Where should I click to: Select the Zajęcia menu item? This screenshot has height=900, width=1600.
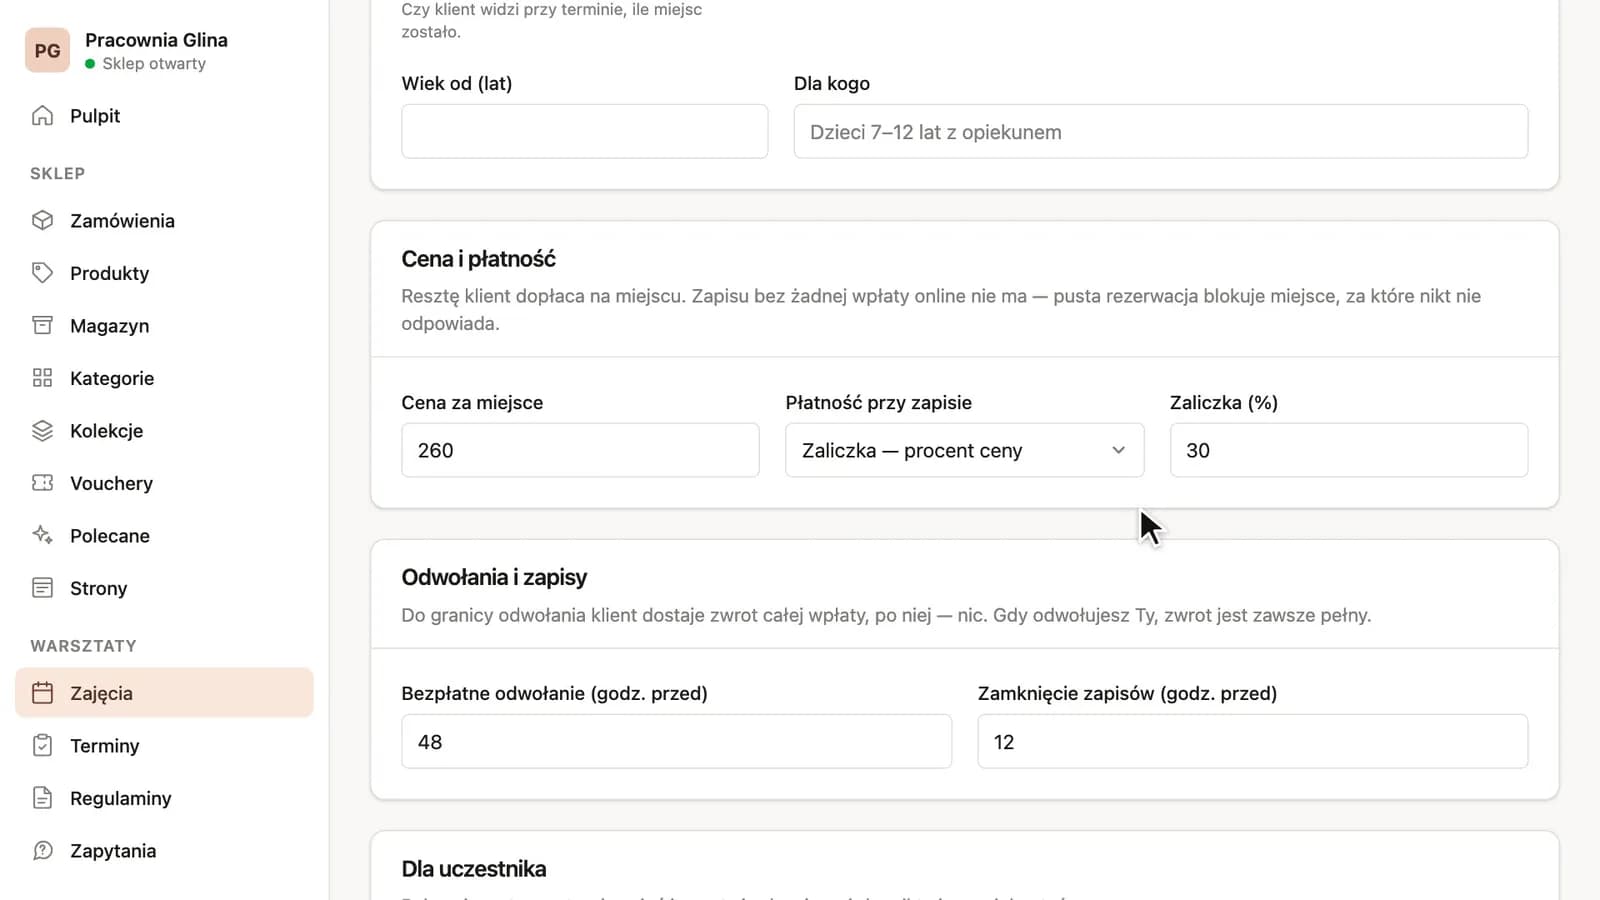(x=164, y=693)
